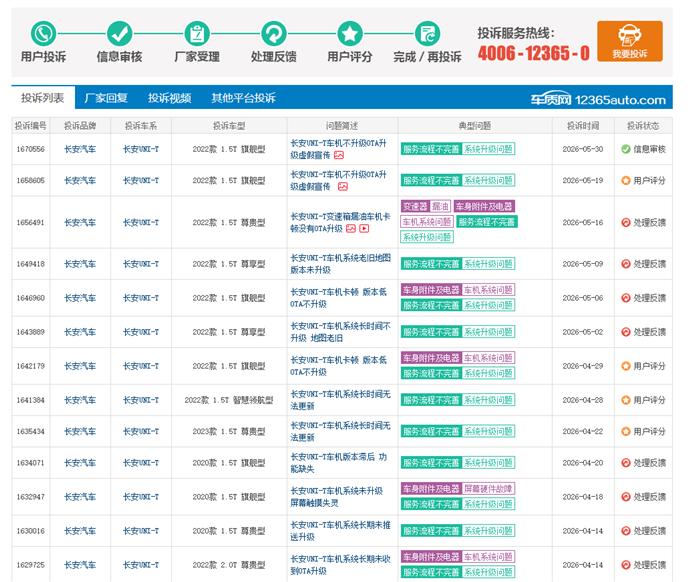Click the 完成/再投诉 document step icon
The image size is (700, 582).
pos(427,33)
